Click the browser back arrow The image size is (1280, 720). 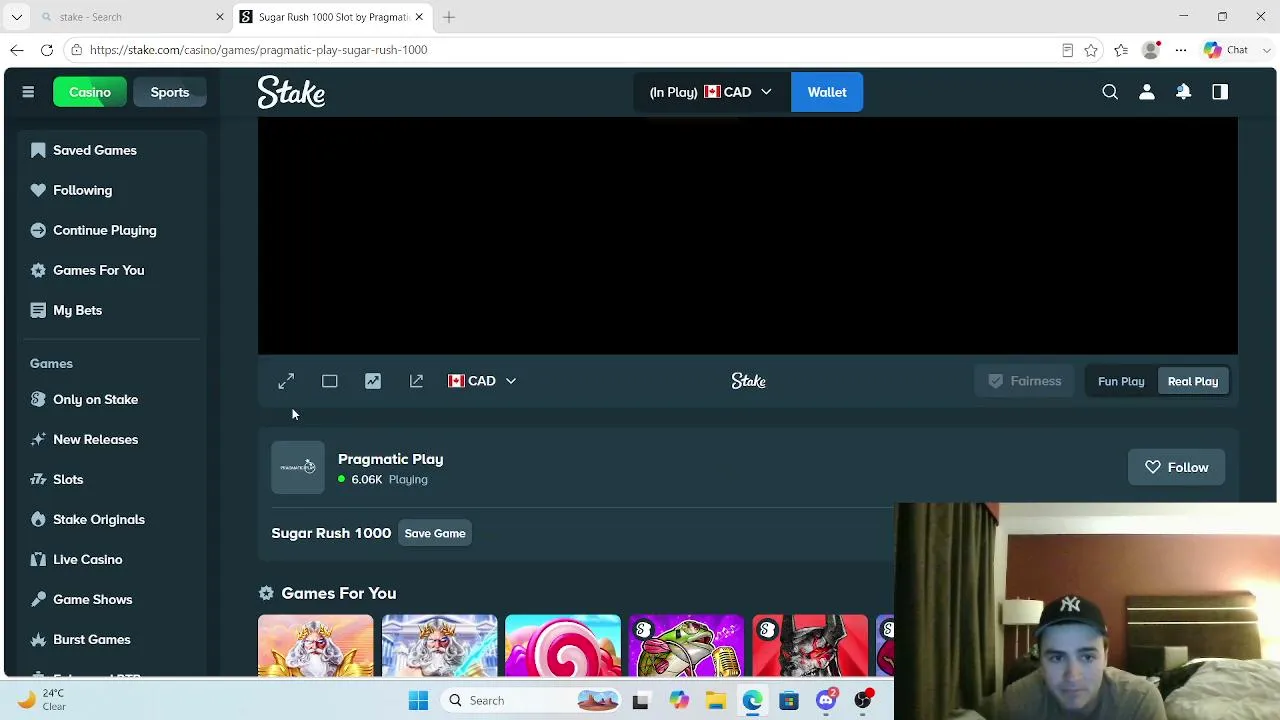[x=17, y=50]
